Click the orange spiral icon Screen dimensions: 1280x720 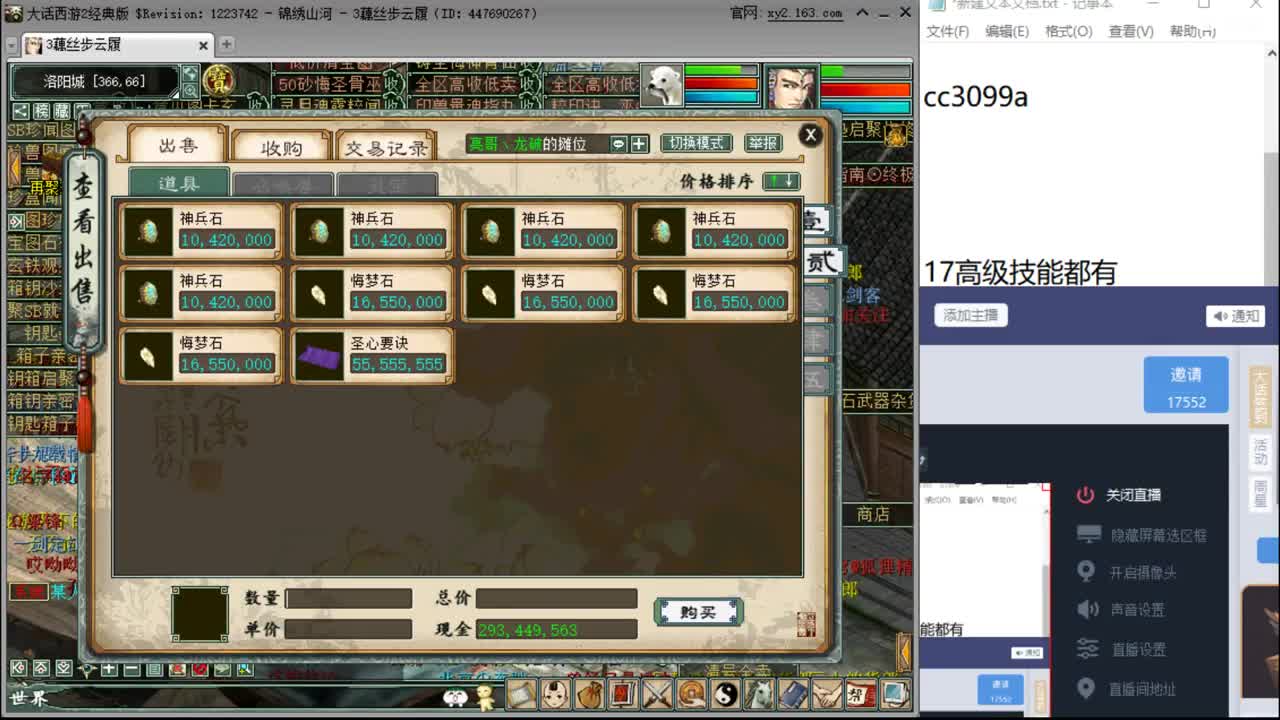[690, 694]
